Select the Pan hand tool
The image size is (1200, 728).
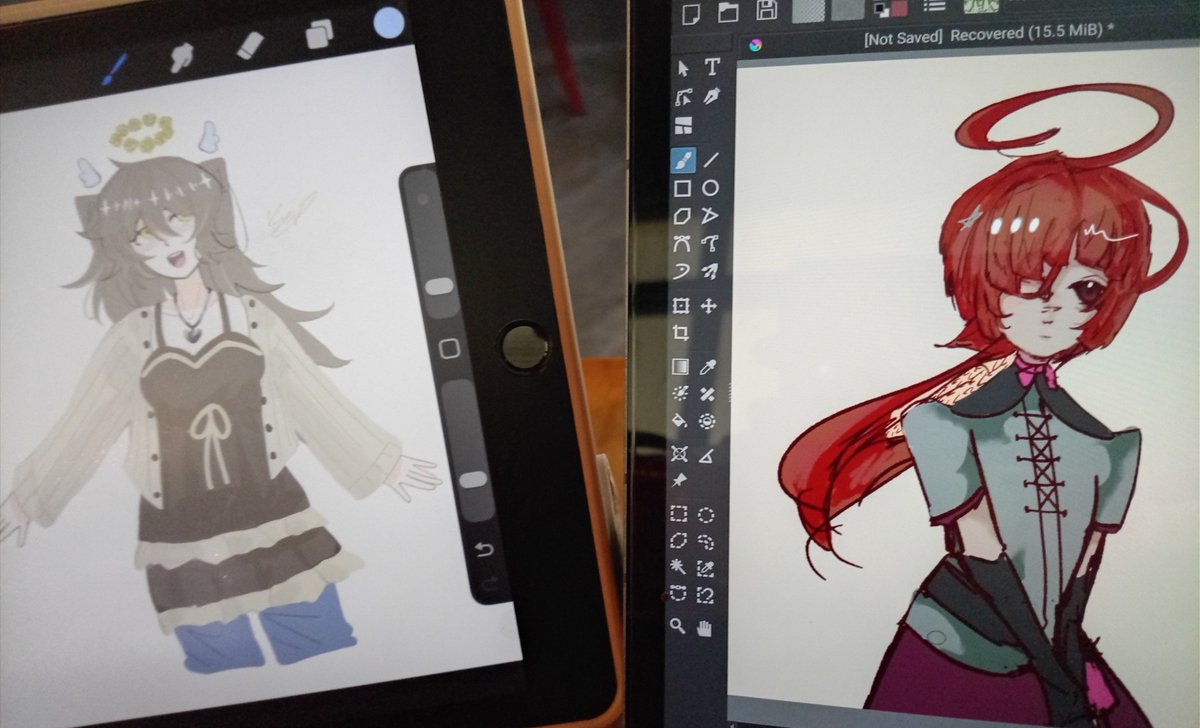(704, 627)
